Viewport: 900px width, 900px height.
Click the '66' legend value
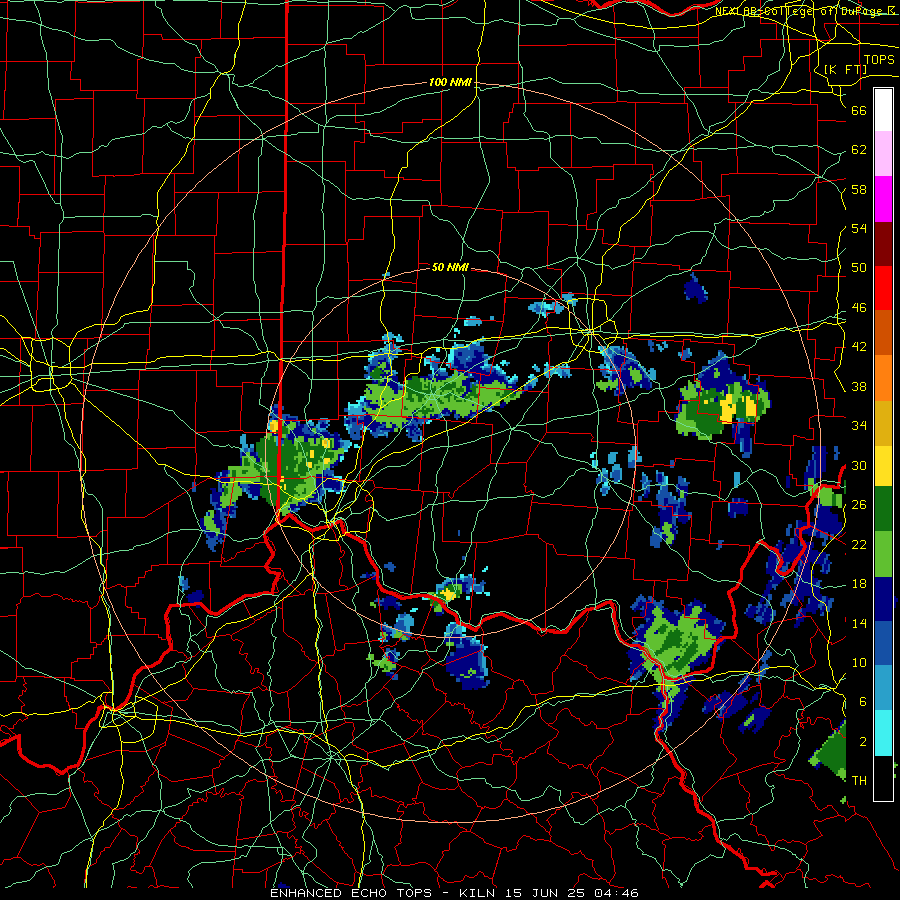tap(859, 110)
